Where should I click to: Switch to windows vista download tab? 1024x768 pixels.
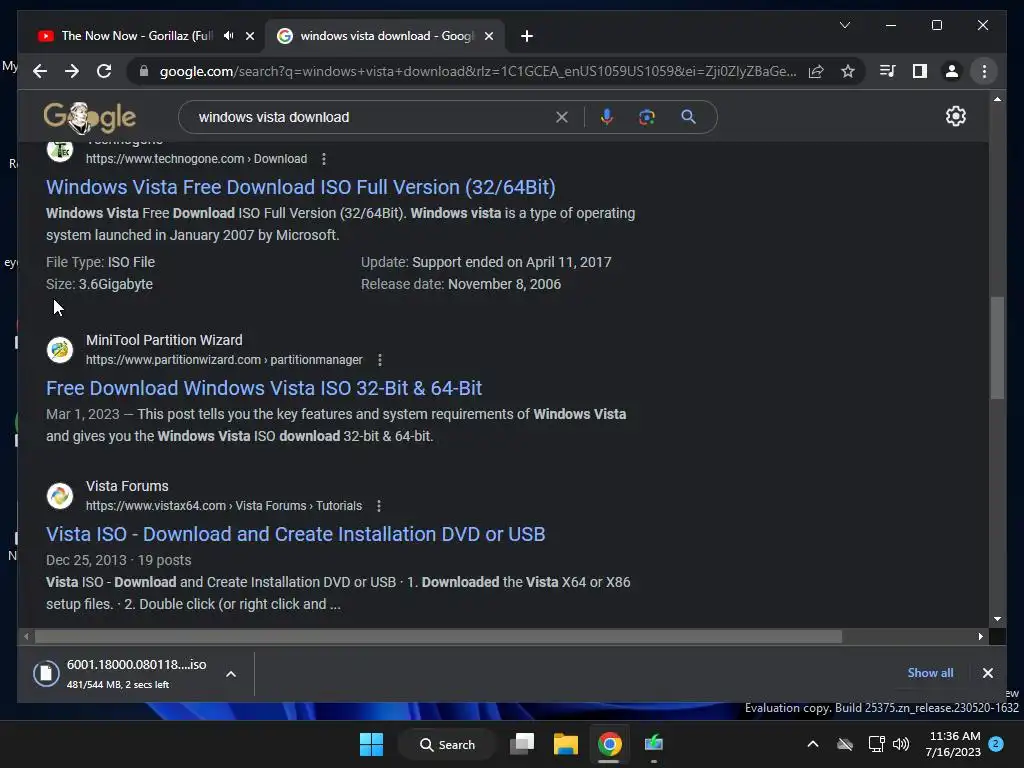coord(385,36)
